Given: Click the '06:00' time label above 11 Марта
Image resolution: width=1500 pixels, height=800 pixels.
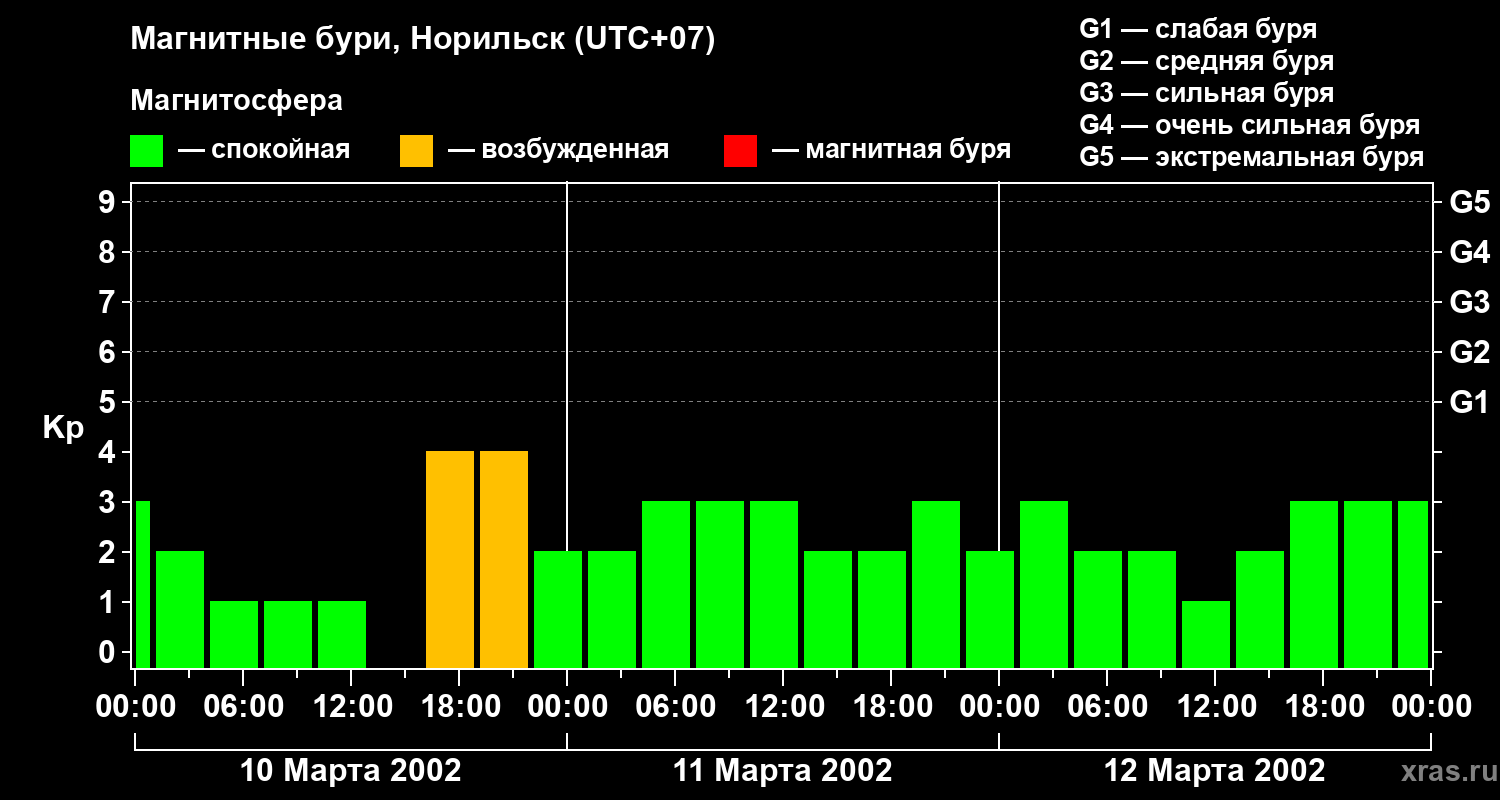Looking at the screenshot, I should click(675, 706).
